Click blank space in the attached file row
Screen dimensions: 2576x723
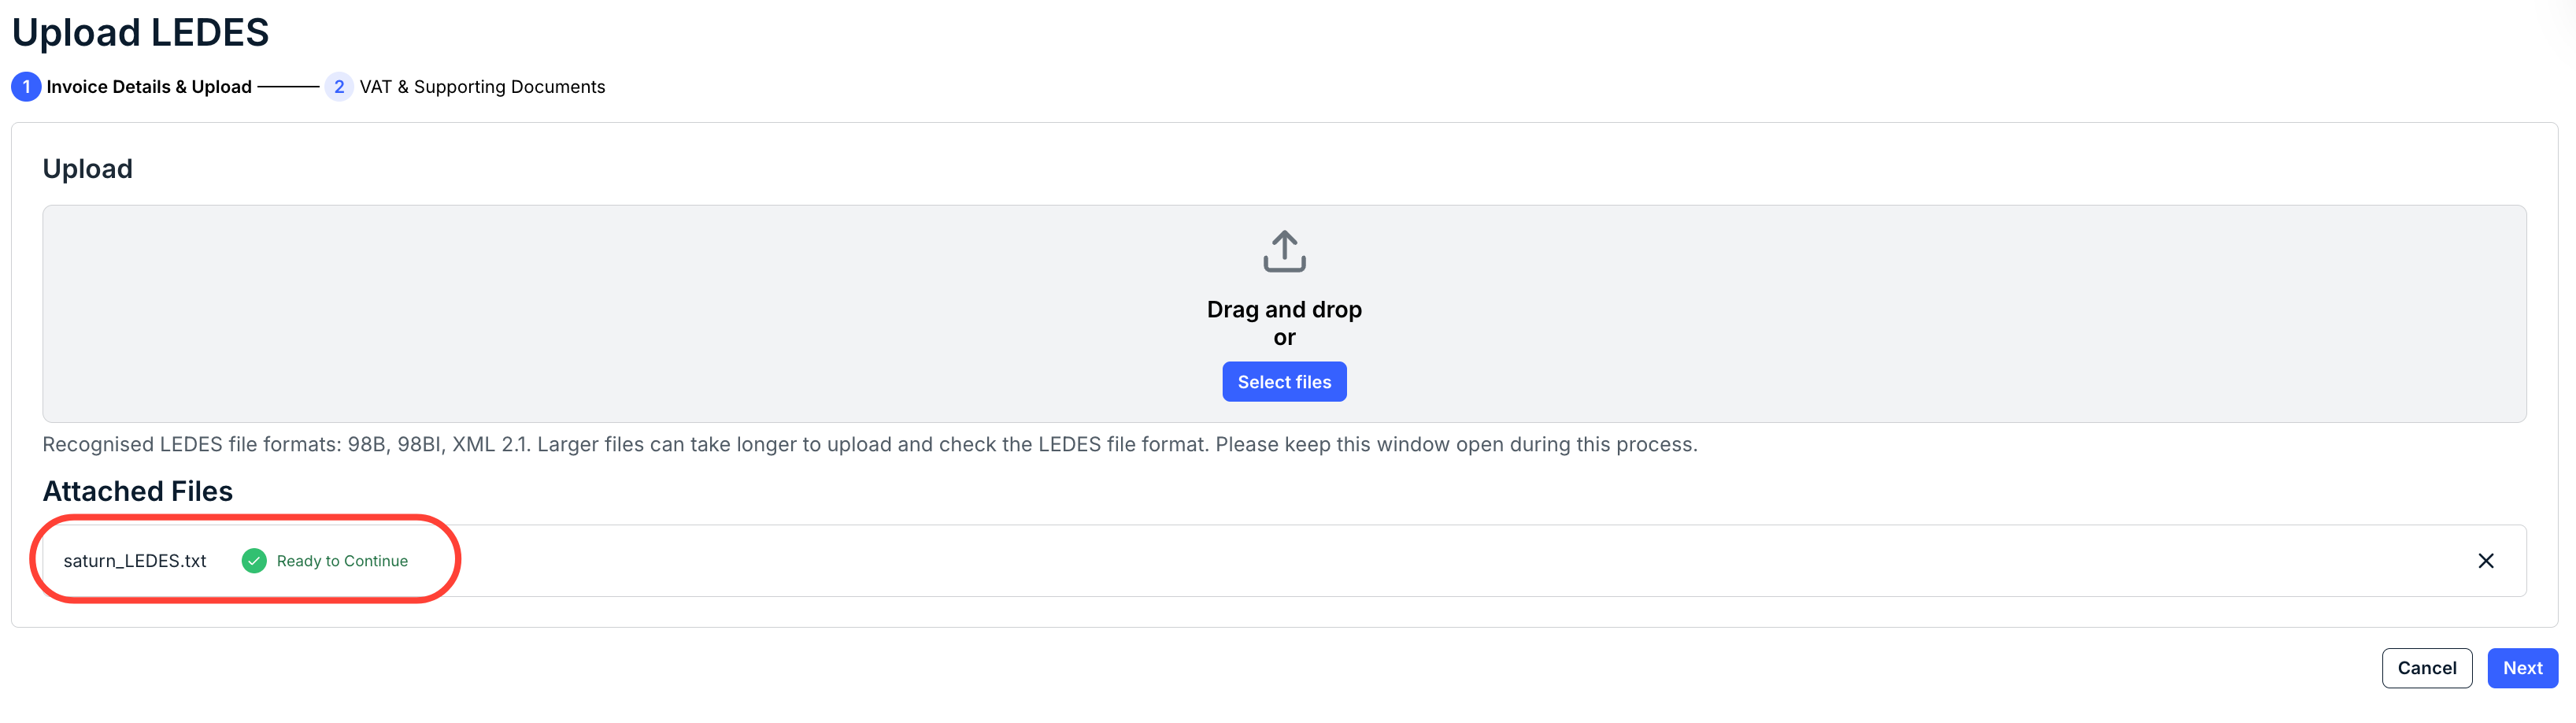click(x=1400, y=561)
